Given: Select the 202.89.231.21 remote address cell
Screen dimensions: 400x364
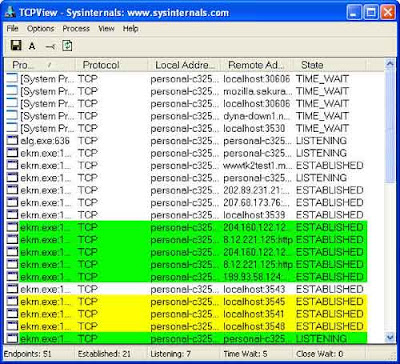Looking at the screenshot, I should 256,190.
